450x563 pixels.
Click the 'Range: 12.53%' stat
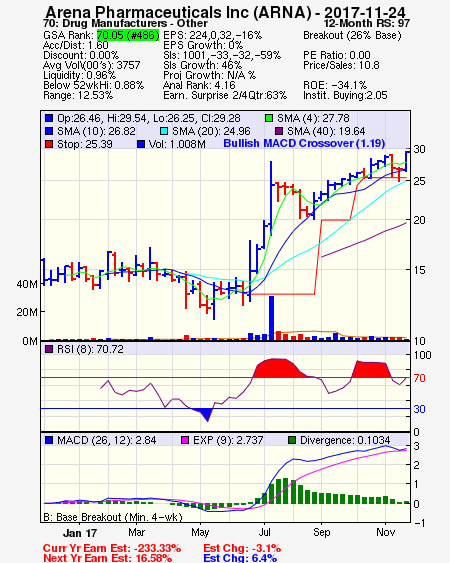click(78, 96)
